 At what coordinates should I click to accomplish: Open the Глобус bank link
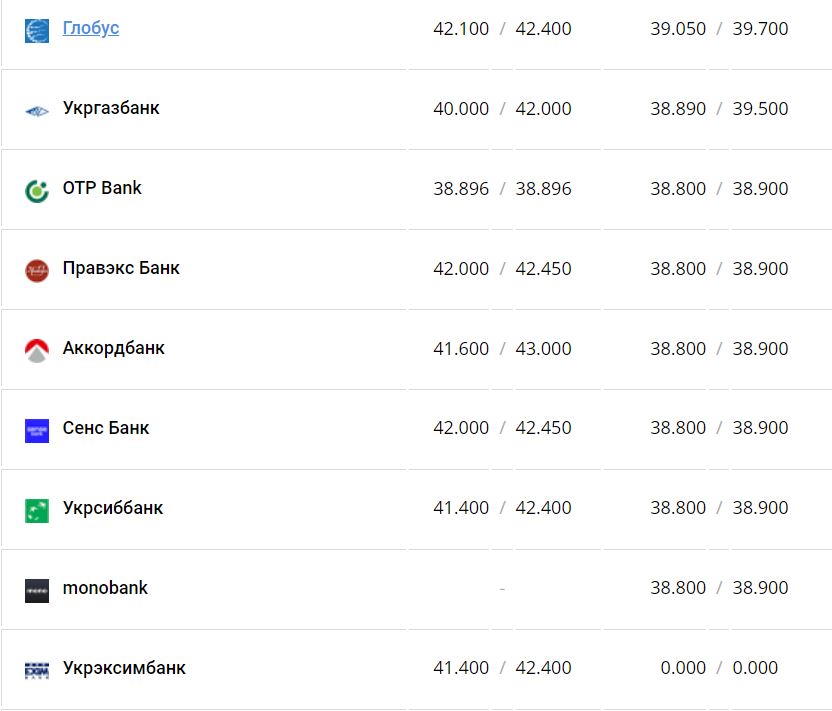pyautogui.click(x=91, y=28)
